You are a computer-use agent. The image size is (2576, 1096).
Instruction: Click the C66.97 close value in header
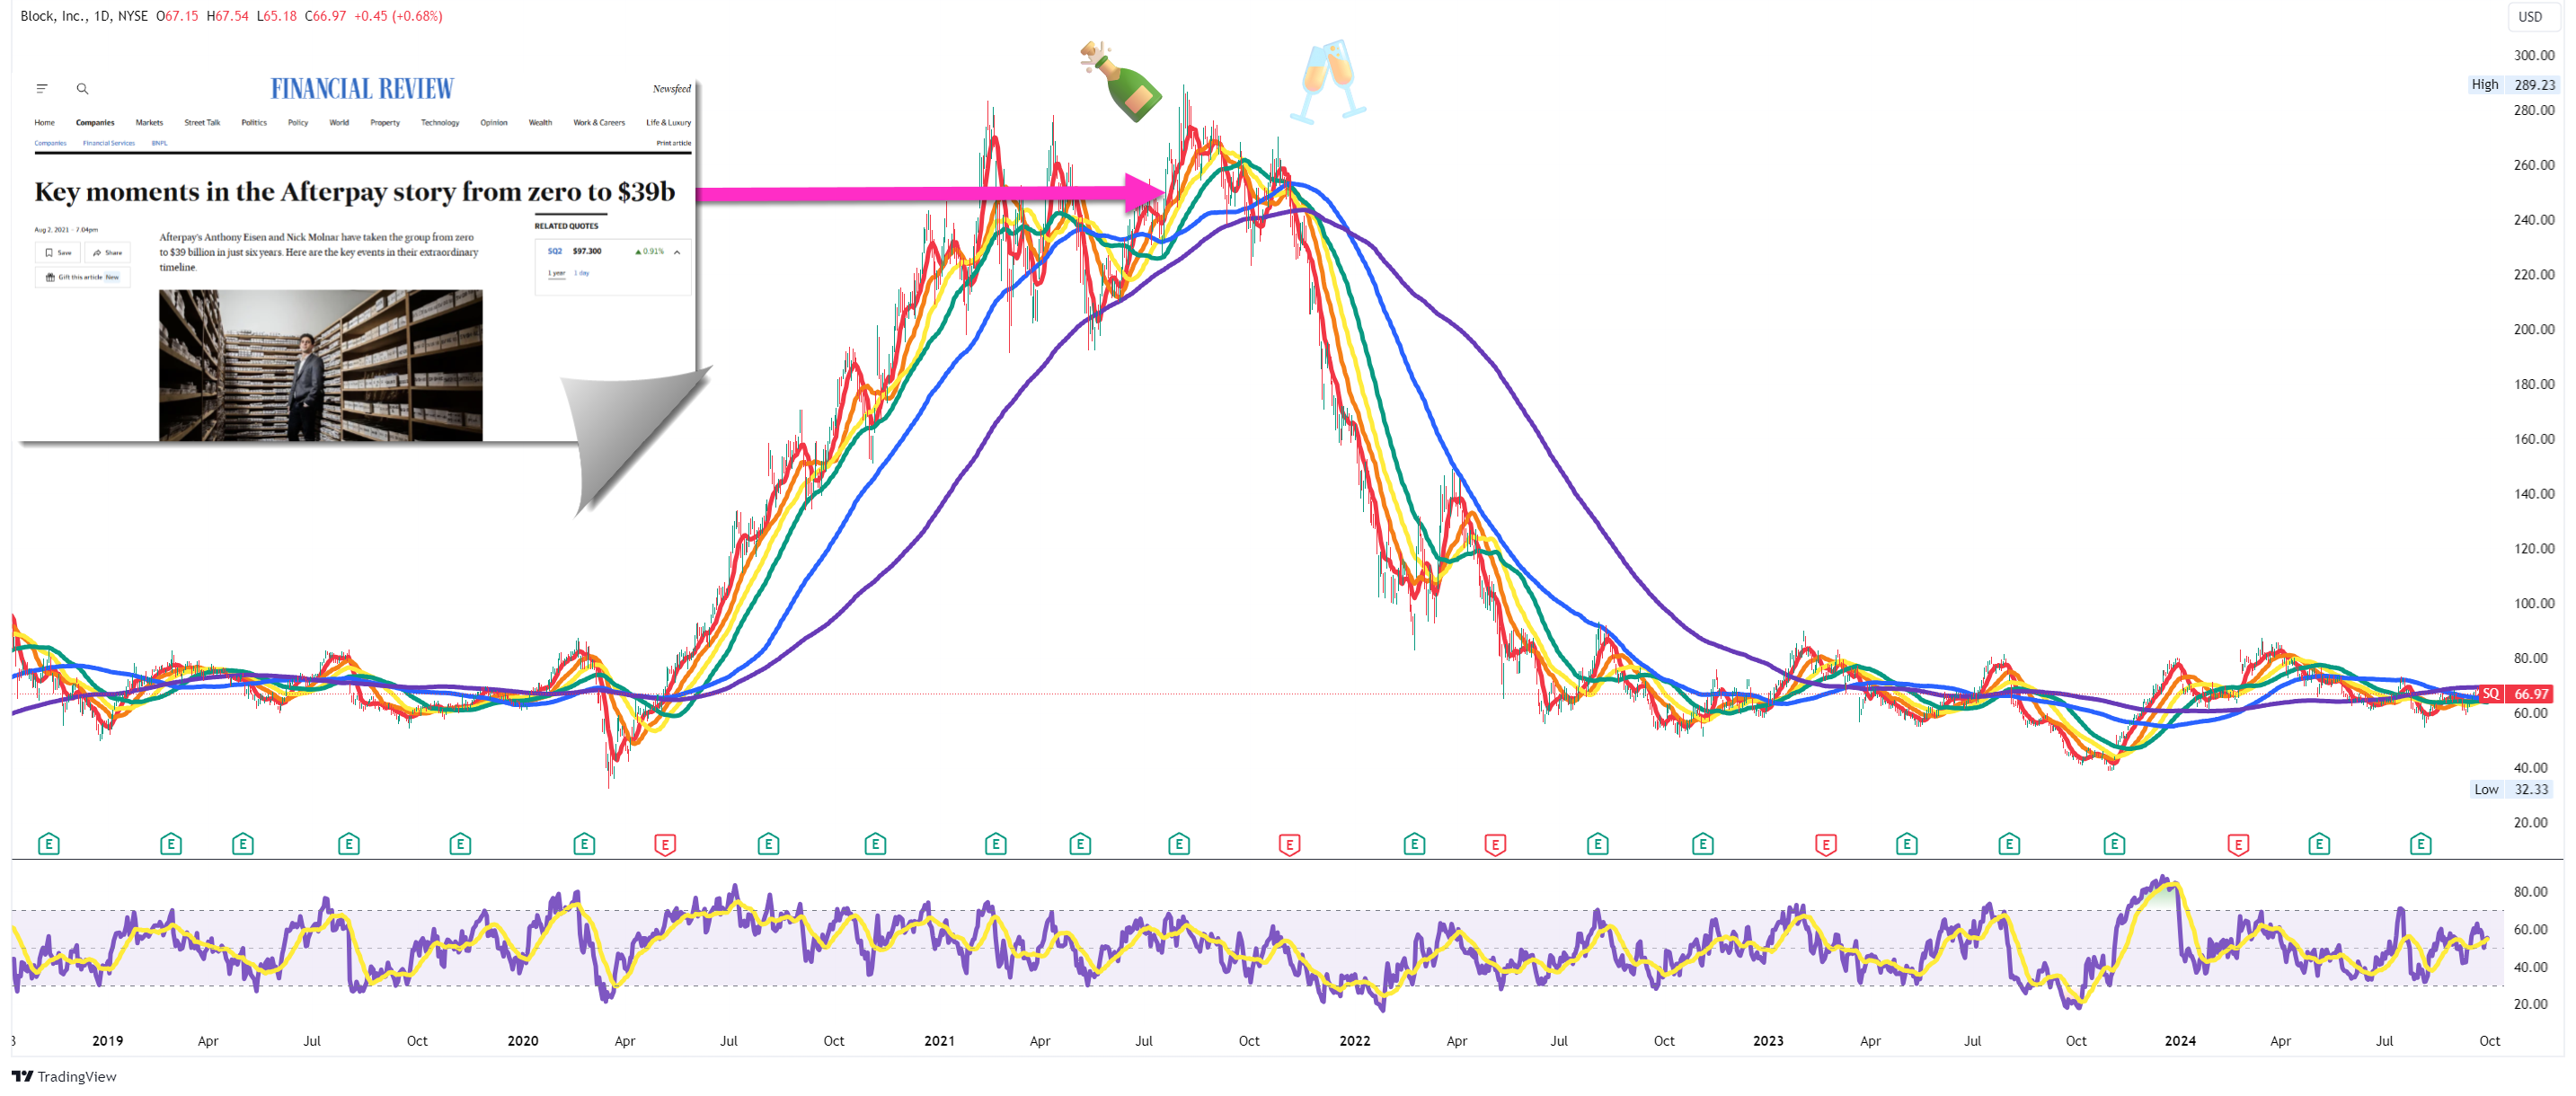point(325,16)
